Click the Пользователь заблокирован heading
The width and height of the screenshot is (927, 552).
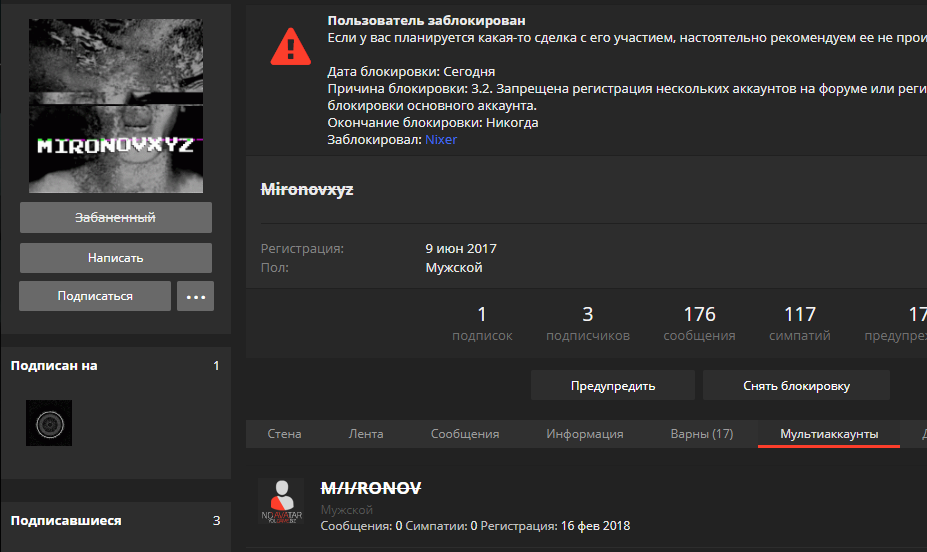click(426, 21)
